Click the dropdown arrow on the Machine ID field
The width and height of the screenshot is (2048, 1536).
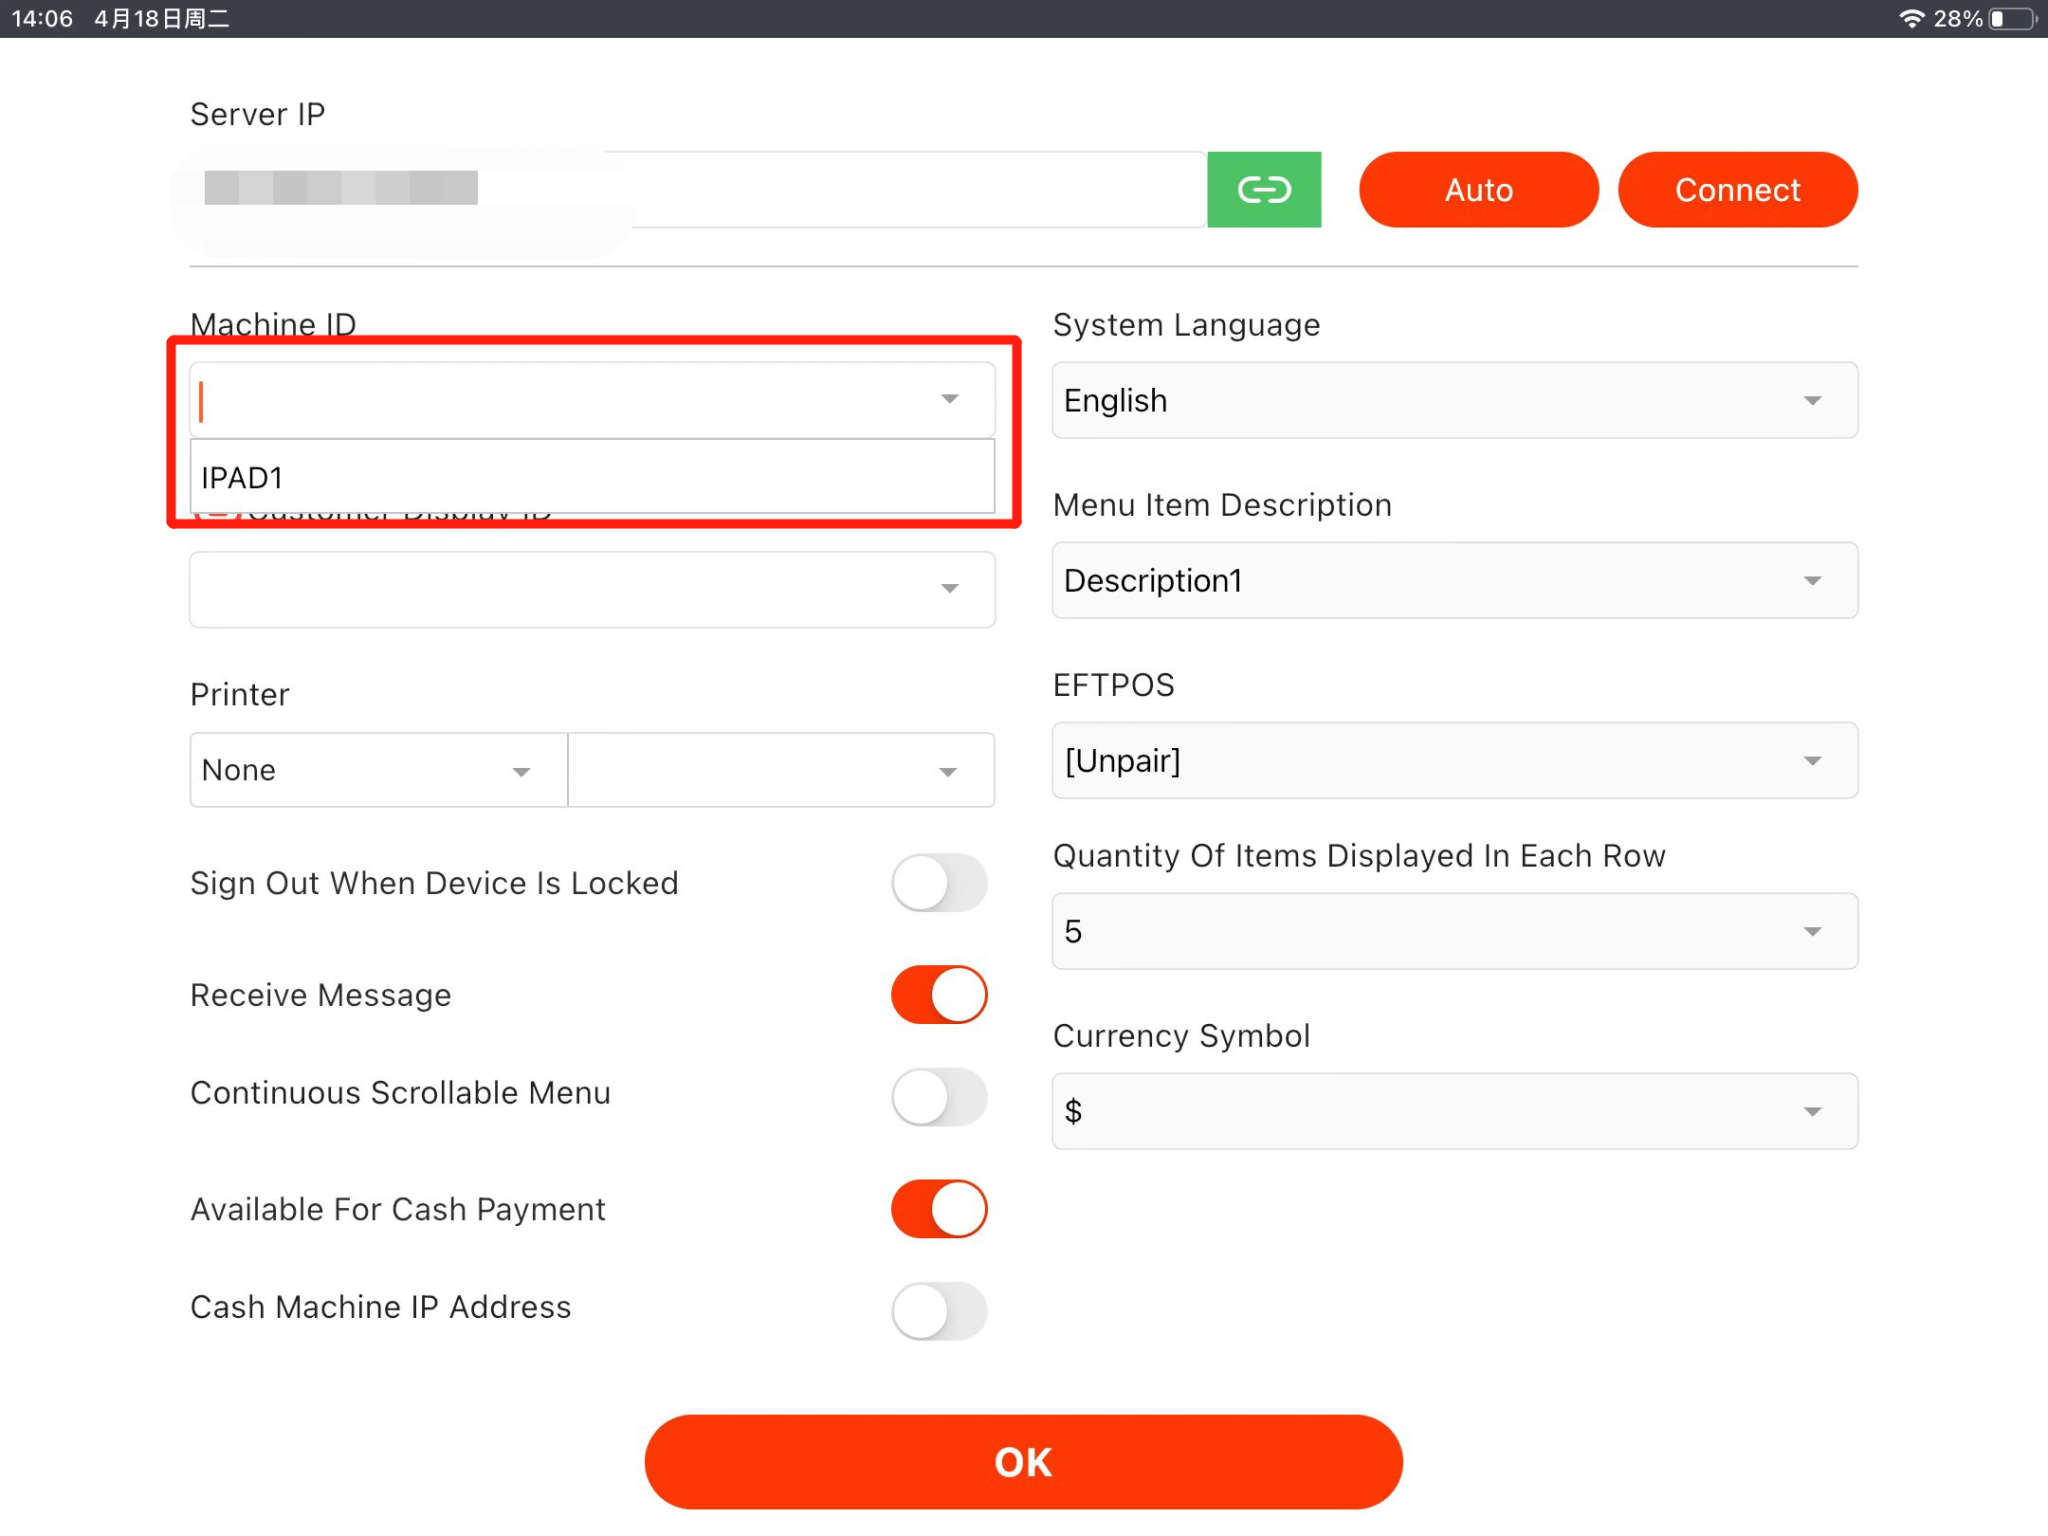click(x=948, y=399)
